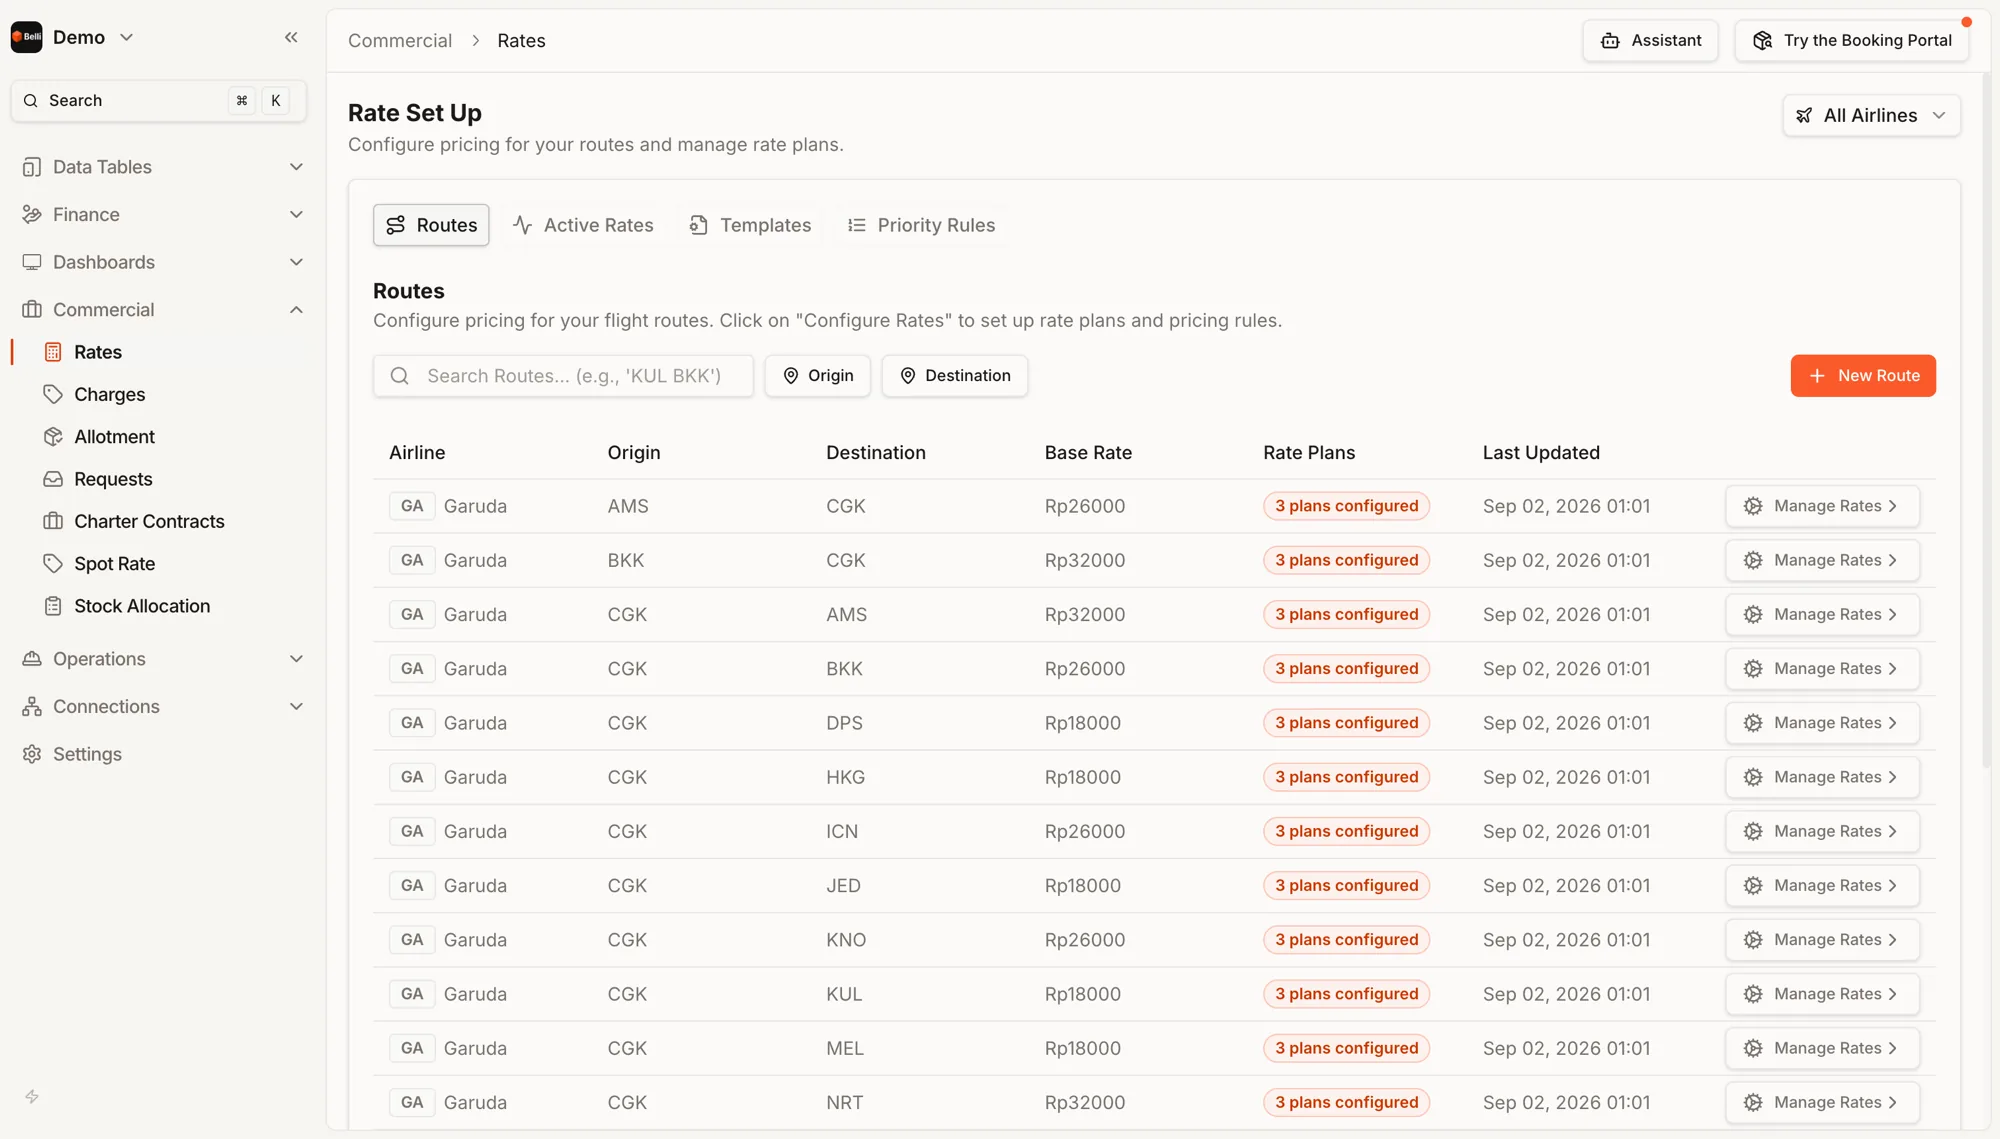The height and width of the screenshot is (1139, 2000).
Task: Open the Assistant panel
Action: point(1650,41)
